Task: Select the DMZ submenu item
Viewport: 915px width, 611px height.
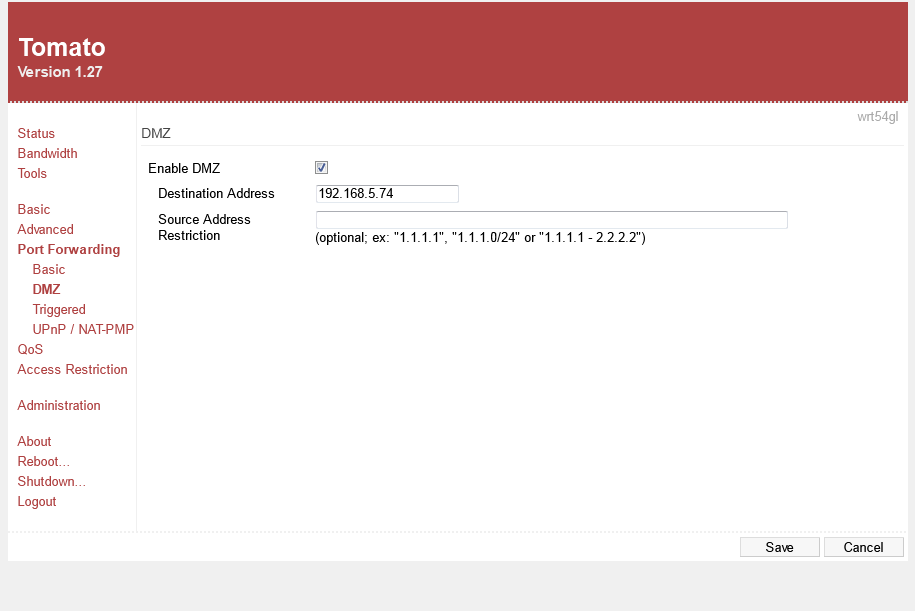Action: pos(46,290)
